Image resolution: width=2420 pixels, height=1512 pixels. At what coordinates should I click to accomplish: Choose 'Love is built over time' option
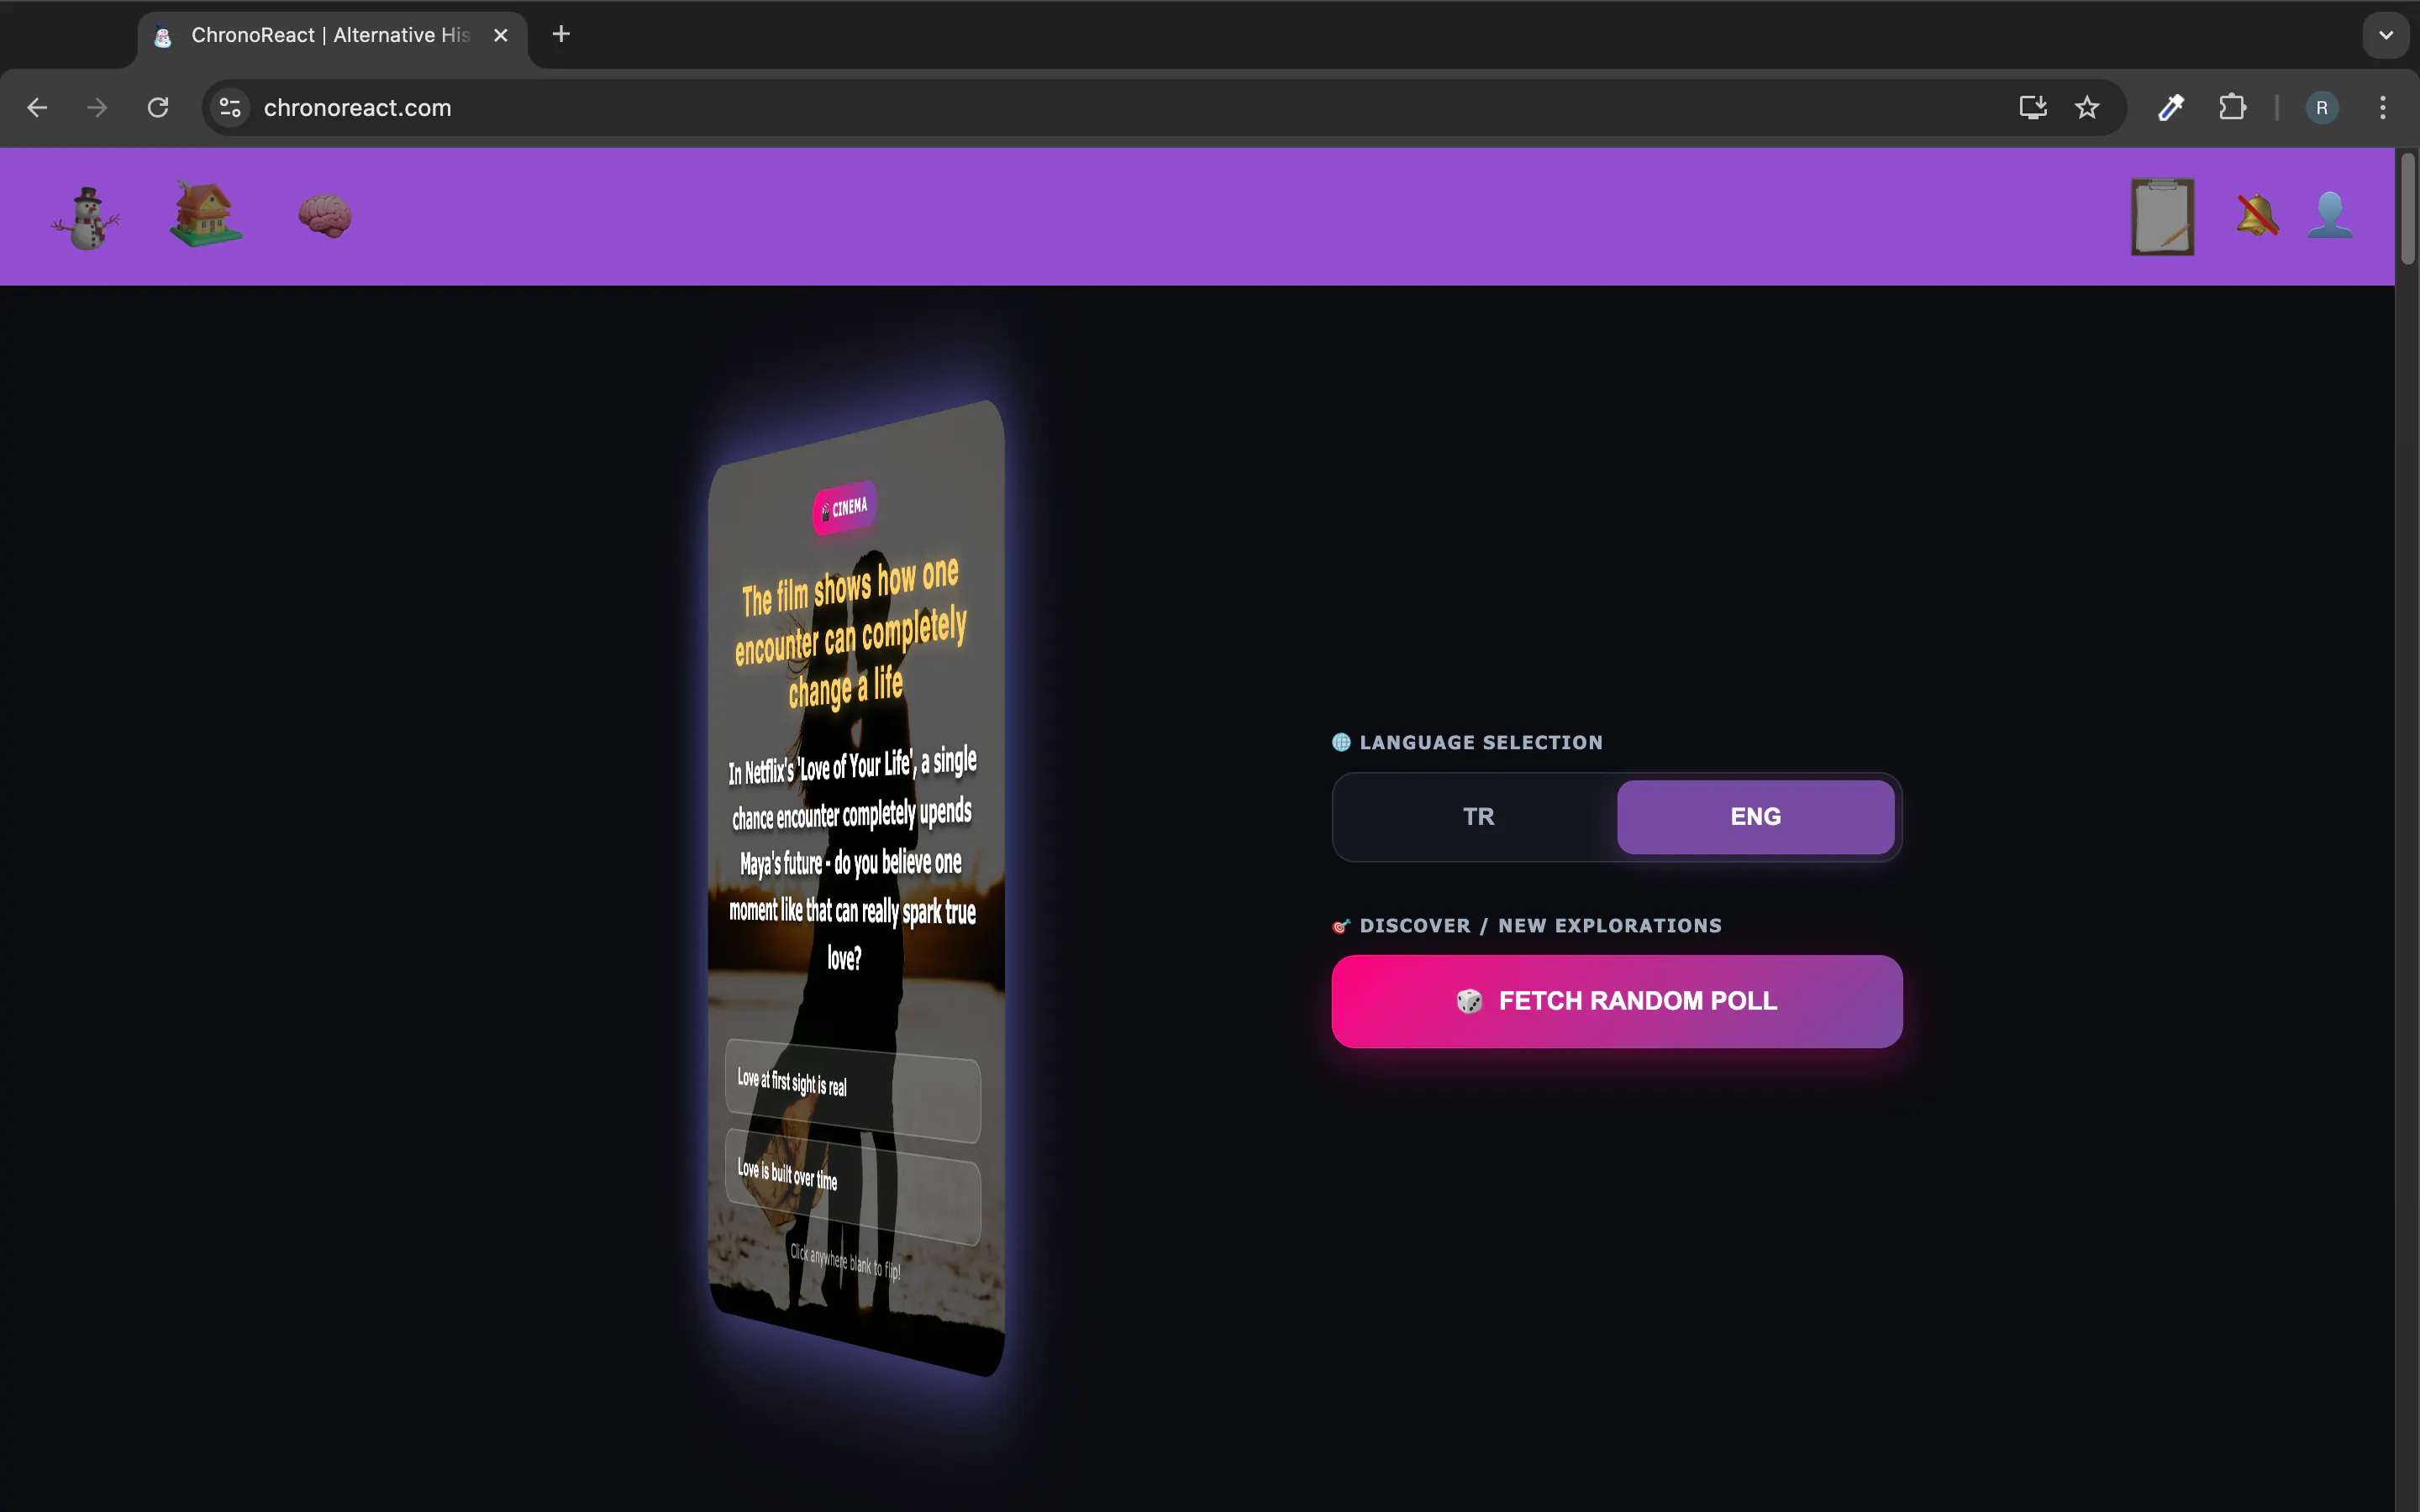(852, 1186)
